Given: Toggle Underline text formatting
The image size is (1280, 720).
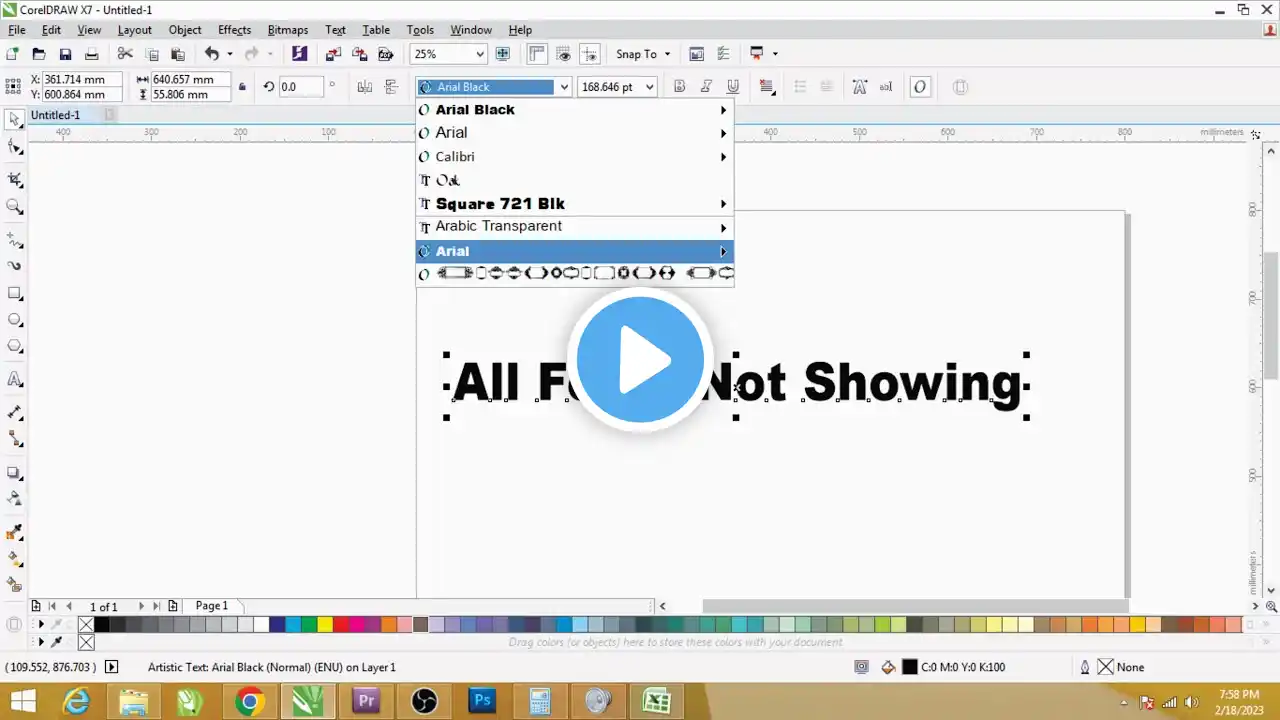Looking at the screenshot, I should pos(733,87).
